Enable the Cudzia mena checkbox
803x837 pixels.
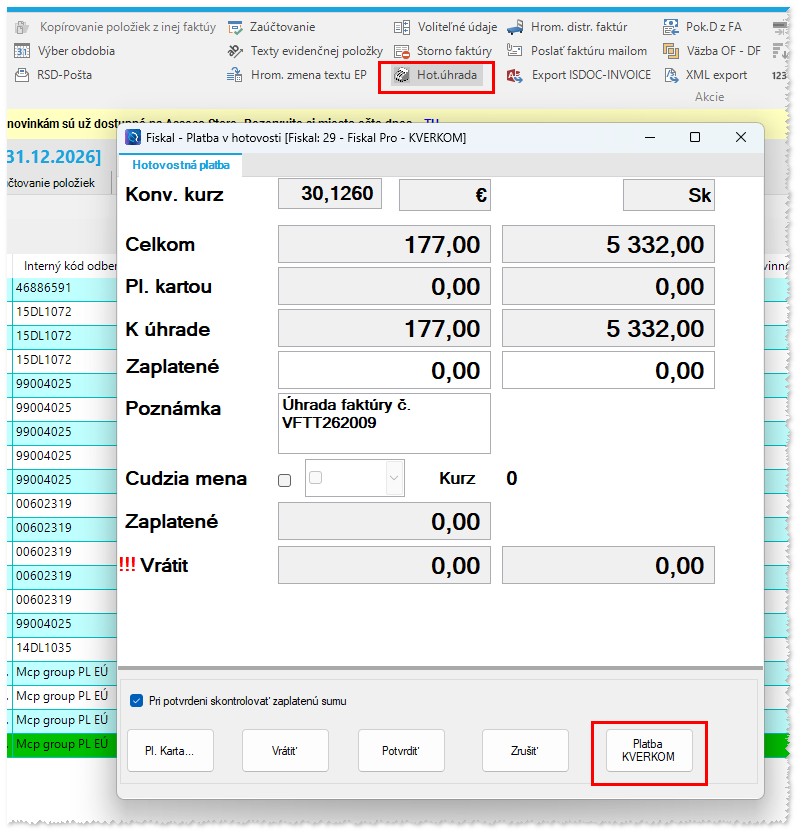point(285,480)
